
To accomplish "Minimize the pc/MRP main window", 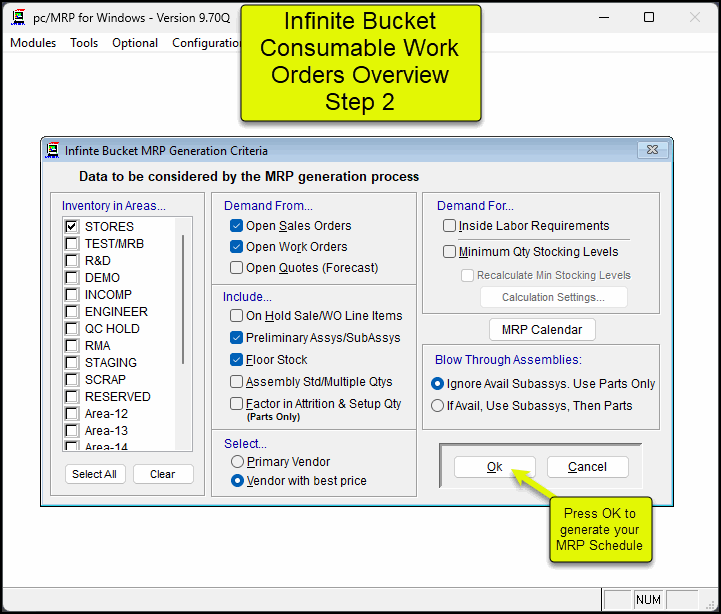I will click(604, 17).
